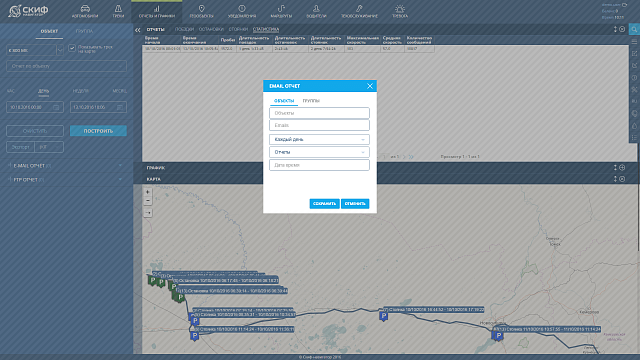Open the object selector dropdown arrow

click(60, 50)
